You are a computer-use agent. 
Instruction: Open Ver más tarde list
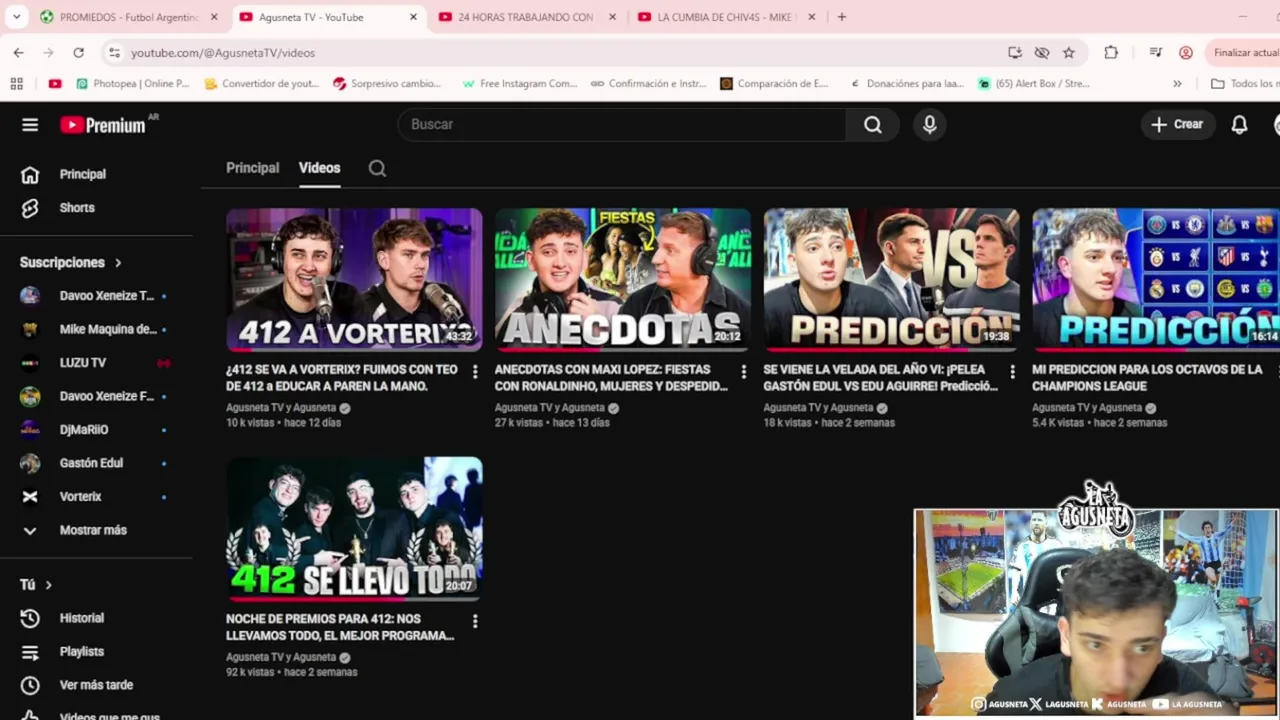point(96,685)
